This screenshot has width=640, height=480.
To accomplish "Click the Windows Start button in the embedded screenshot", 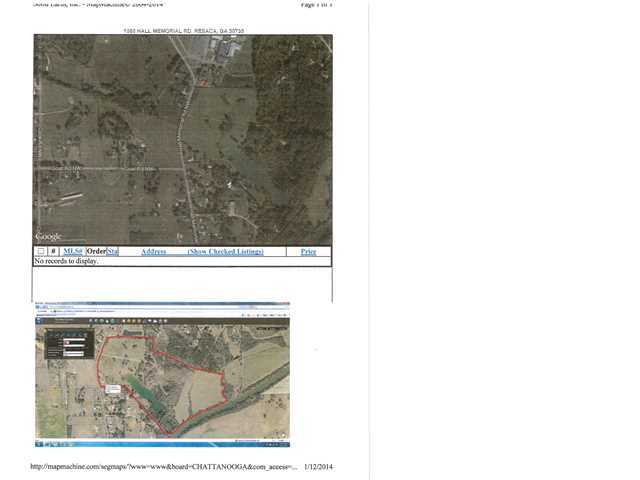I will pos(39,444).
